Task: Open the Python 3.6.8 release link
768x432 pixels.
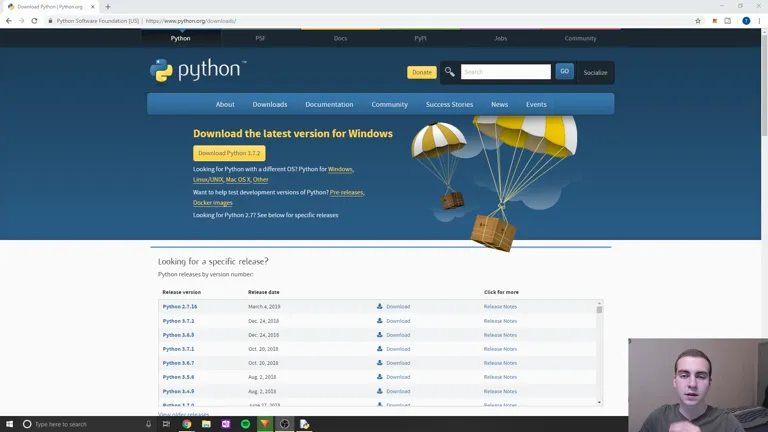Action: click(x=178, y=335)
